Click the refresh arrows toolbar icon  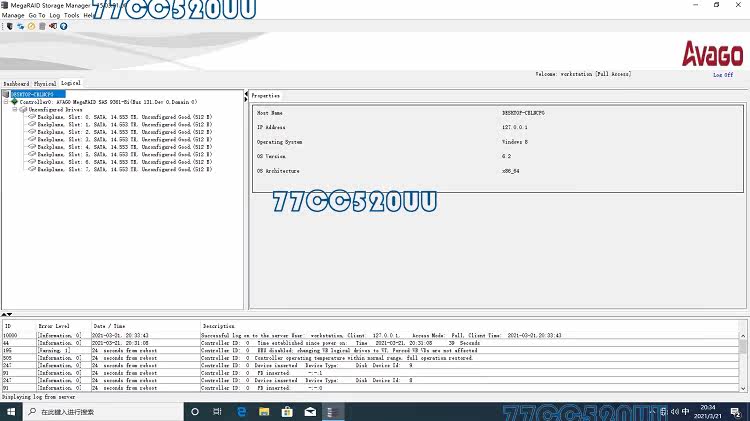tap(21, 26)
